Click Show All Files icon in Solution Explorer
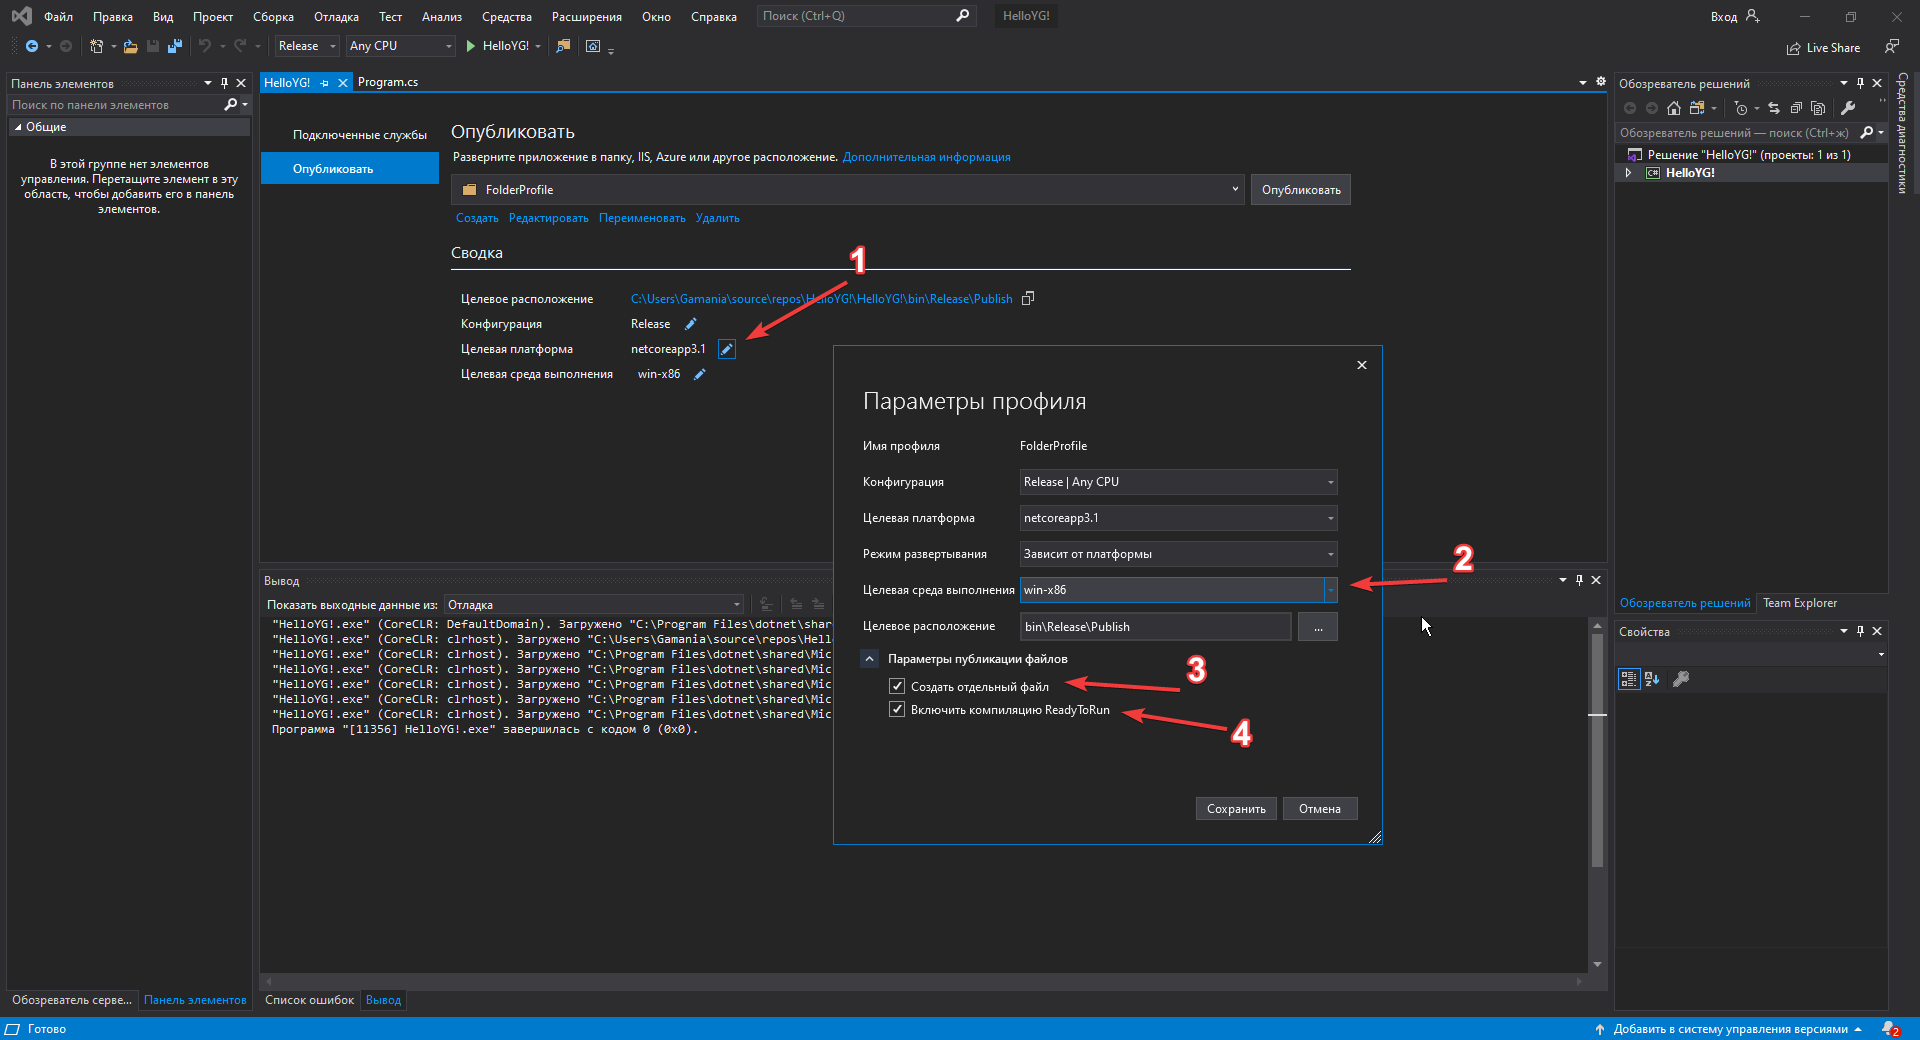This screenshot has width=1920, height=1040. coord(1818,108)
